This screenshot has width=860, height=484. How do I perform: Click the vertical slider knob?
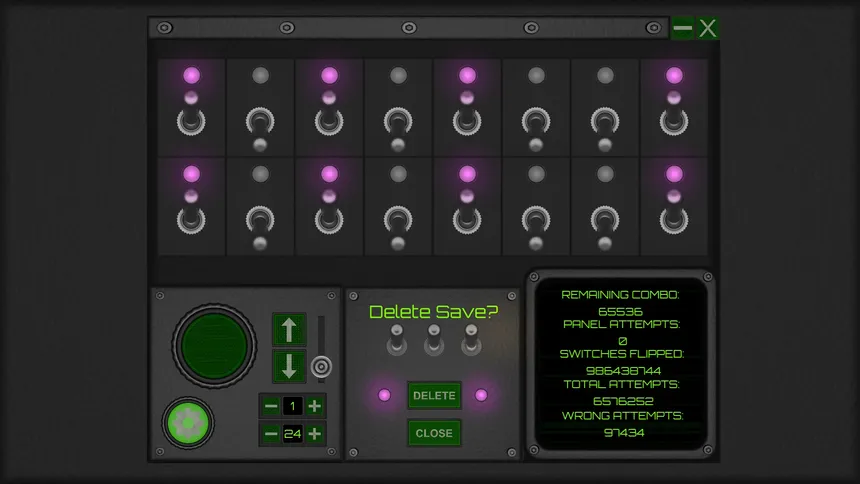point(320,367)
